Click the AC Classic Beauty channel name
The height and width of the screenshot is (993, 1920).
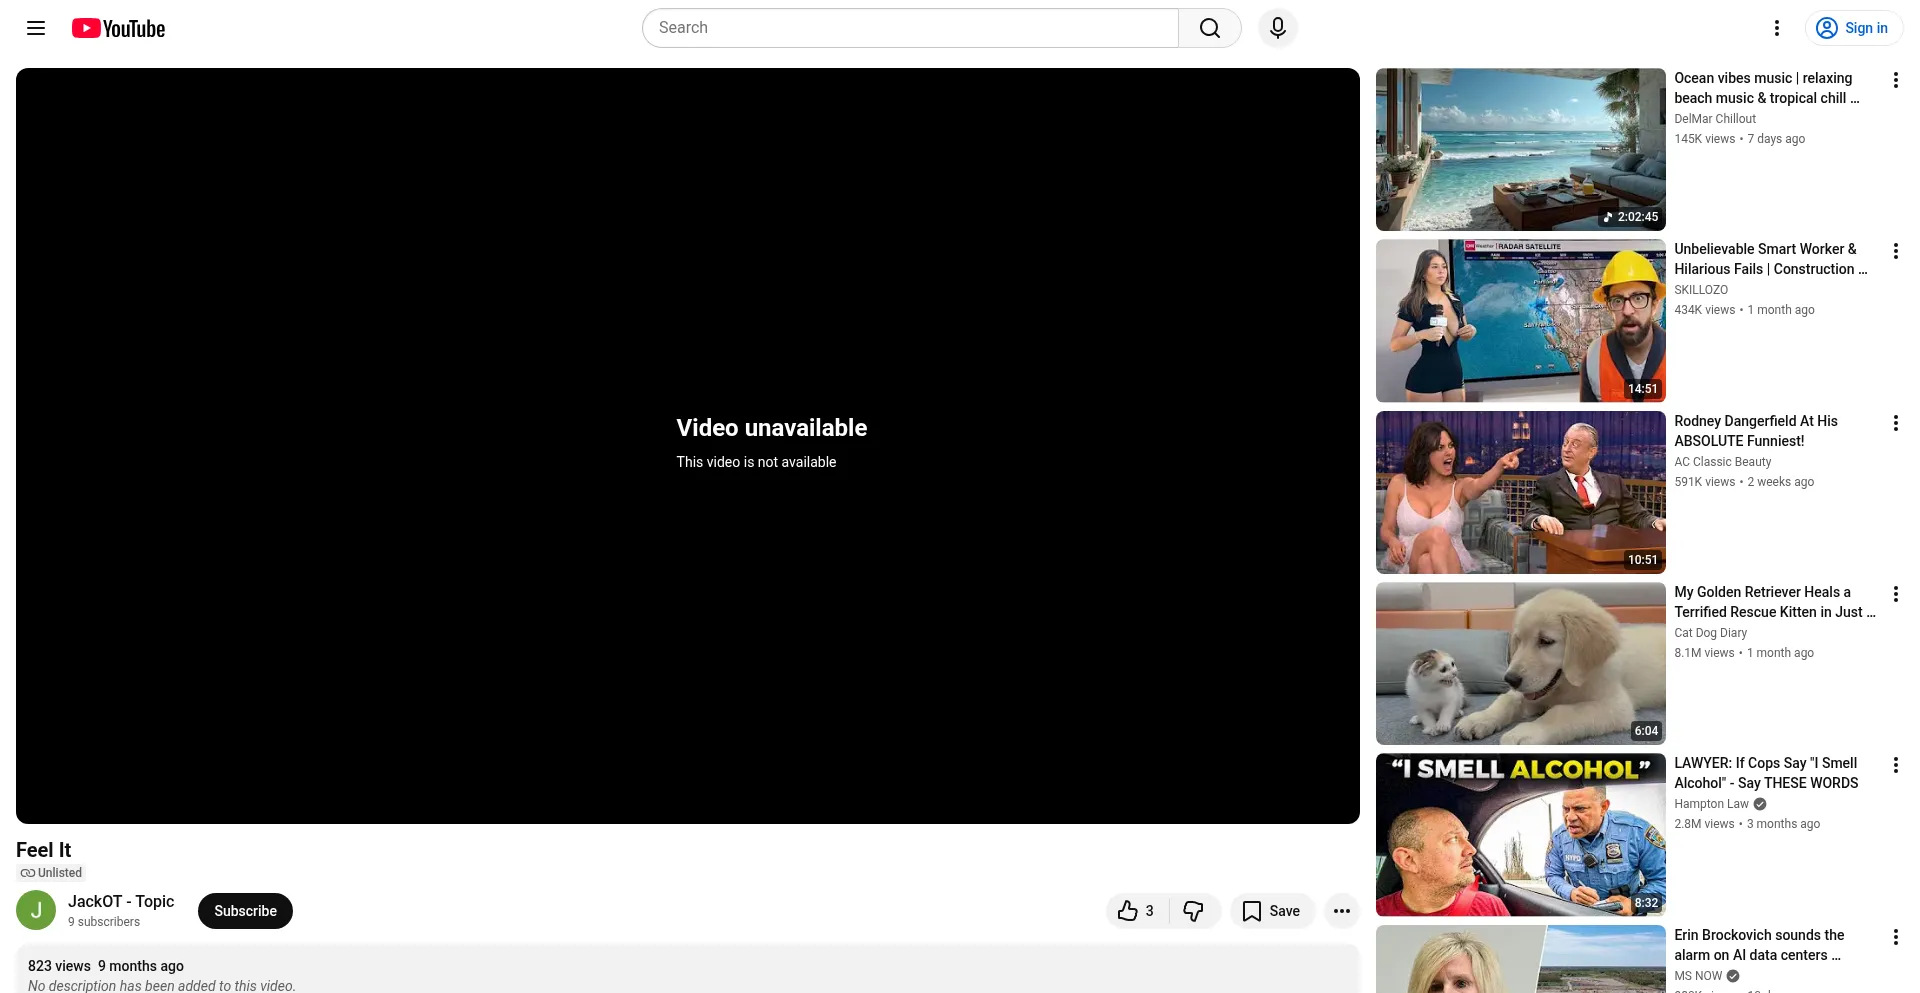click(x=1723, y=462)
